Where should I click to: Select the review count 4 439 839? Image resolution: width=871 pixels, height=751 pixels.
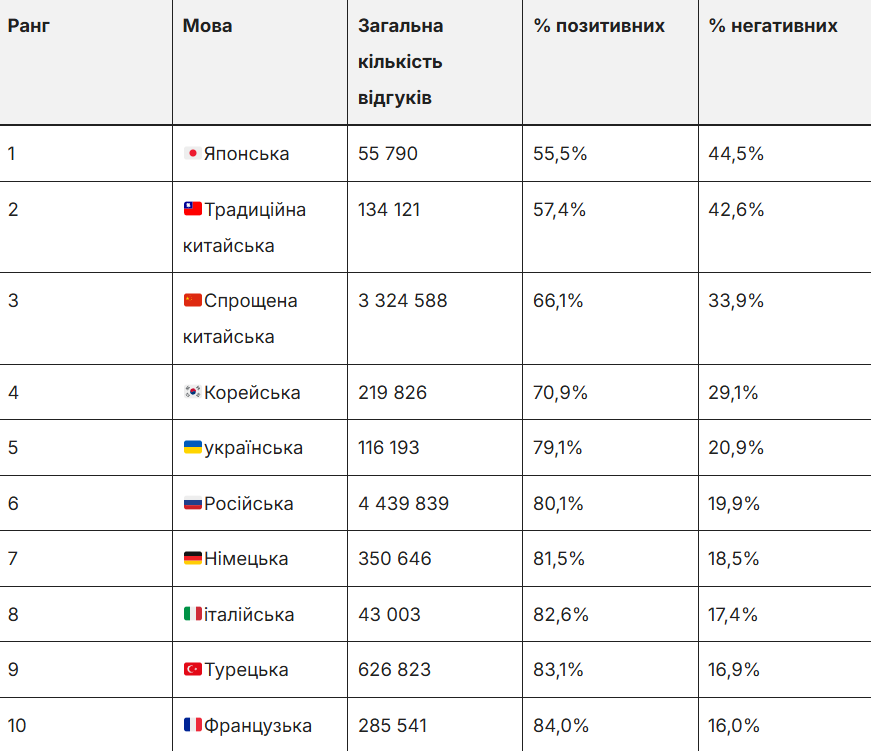click(403, 504)
